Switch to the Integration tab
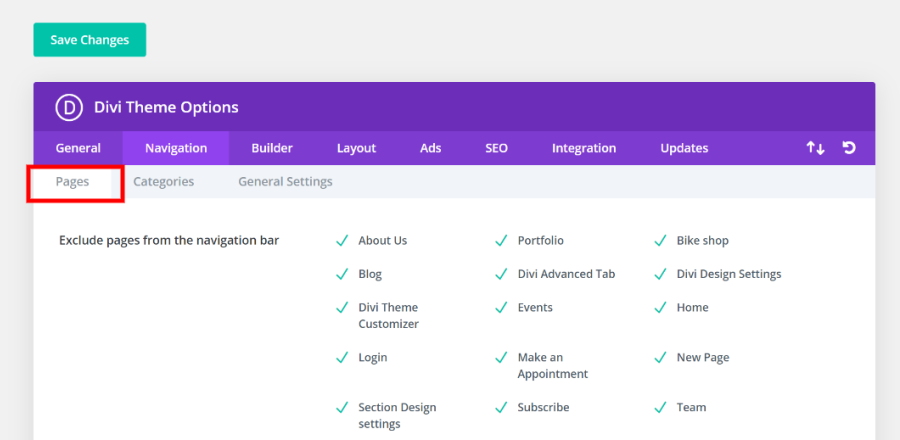This screenshot has width=900, height=440. [x=584, y=148]
